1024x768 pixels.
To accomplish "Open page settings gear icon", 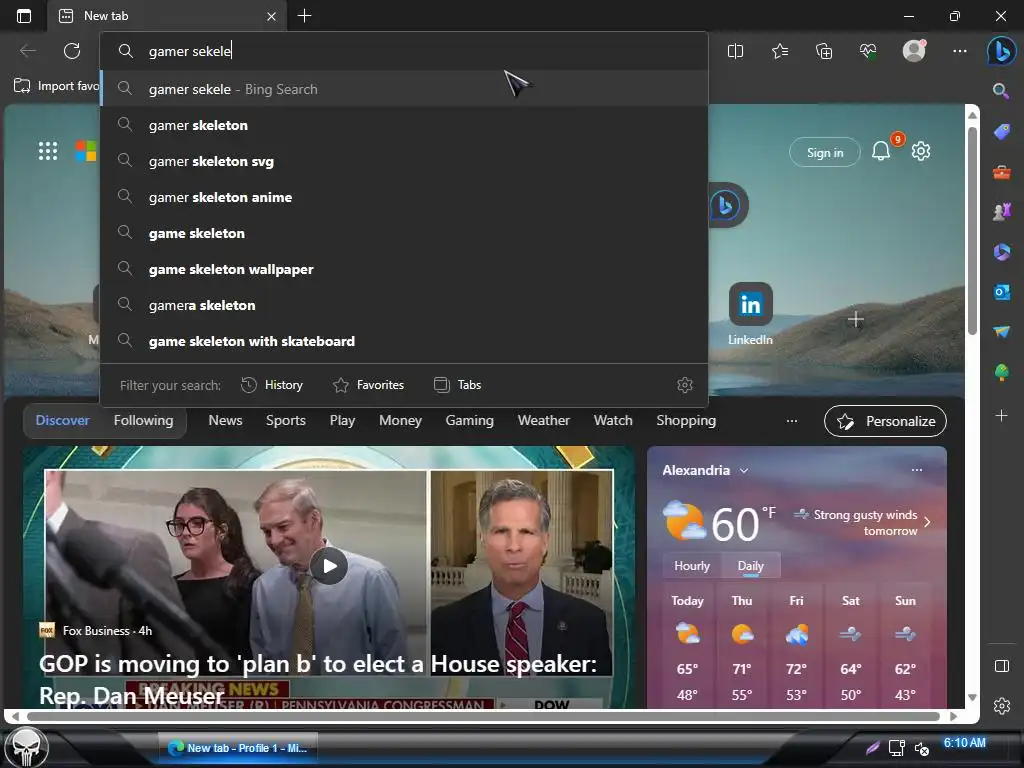I will click(921, 151).
